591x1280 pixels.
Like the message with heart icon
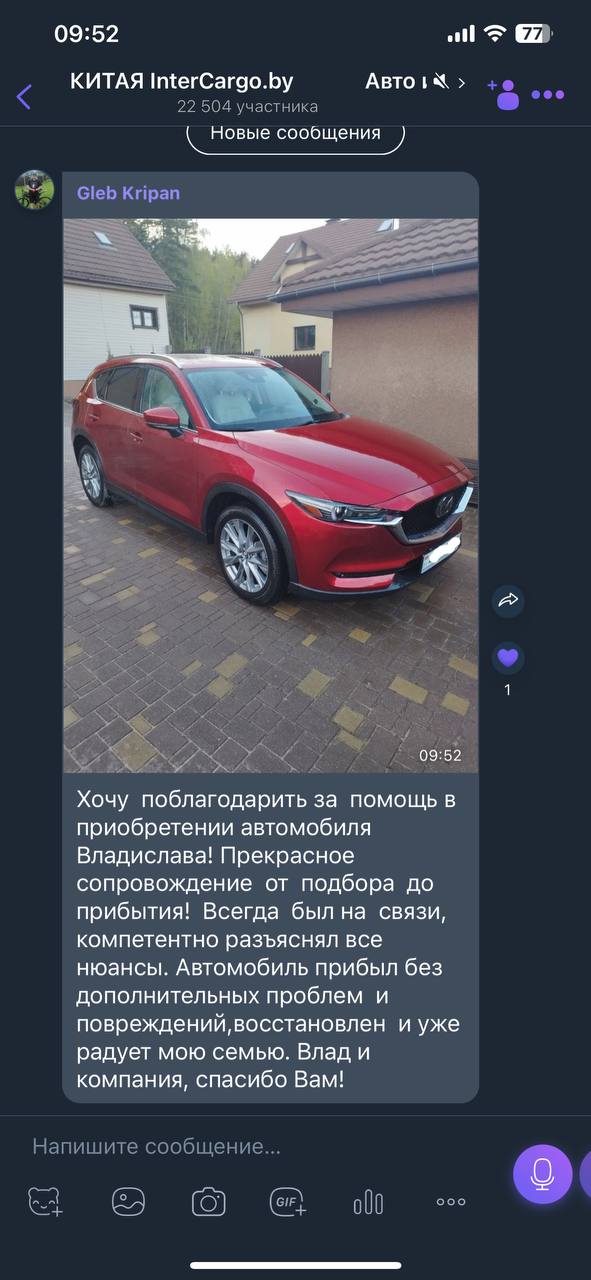(x=508, y=658)
